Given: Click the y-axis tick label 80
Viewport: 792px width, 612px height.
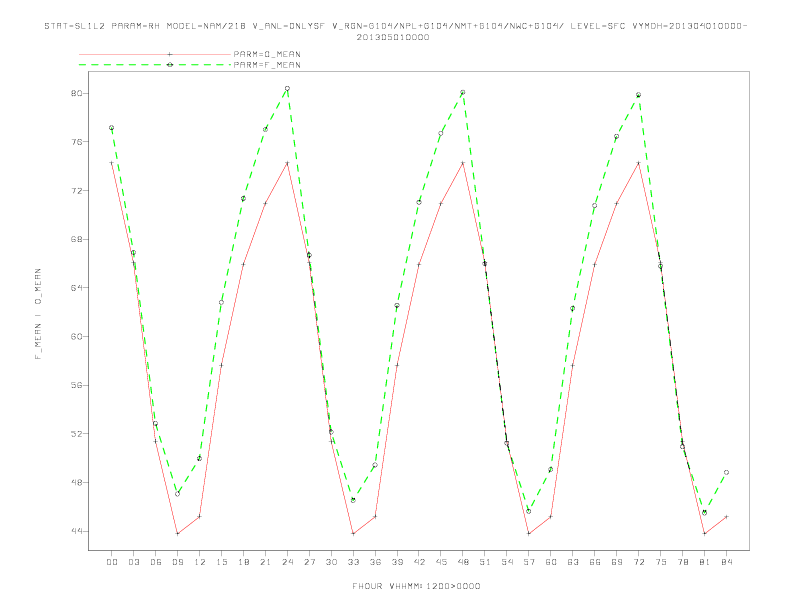Looking at the screenshot, I should [x=76, y=93].
